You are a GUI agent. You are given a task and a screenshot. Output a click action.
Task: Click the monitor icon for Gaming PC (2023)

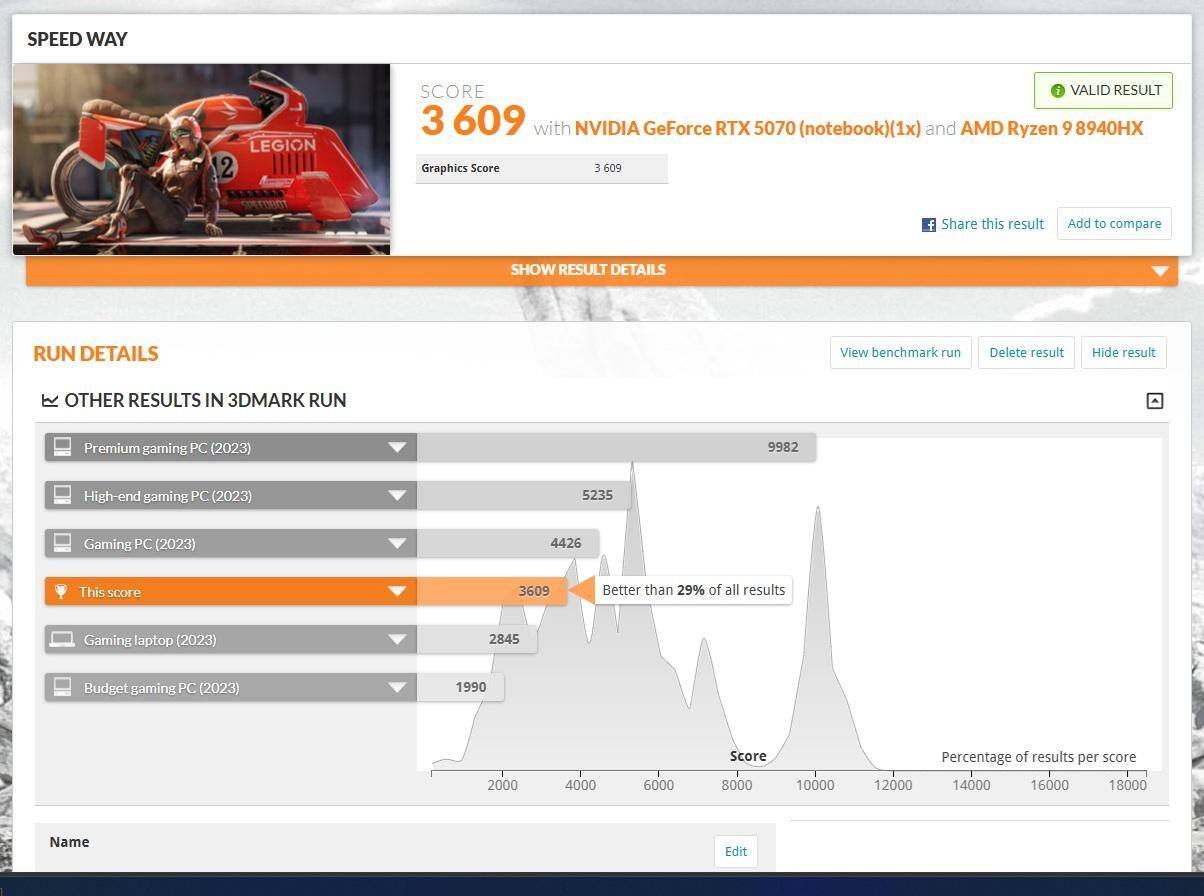coord(62,543)
